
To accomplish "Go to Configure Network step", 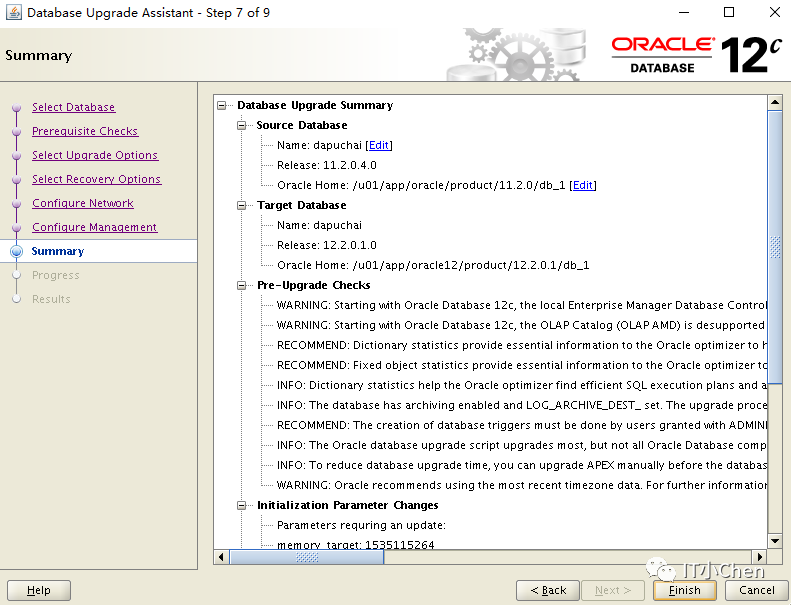I will [x=83, y=203].
